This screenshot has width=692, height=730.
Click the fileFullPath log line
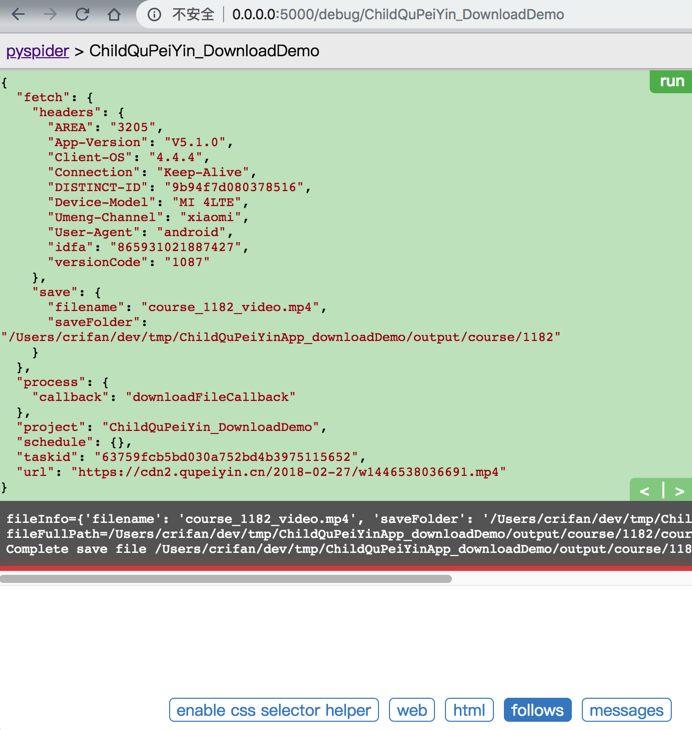[x=349, y=534]
